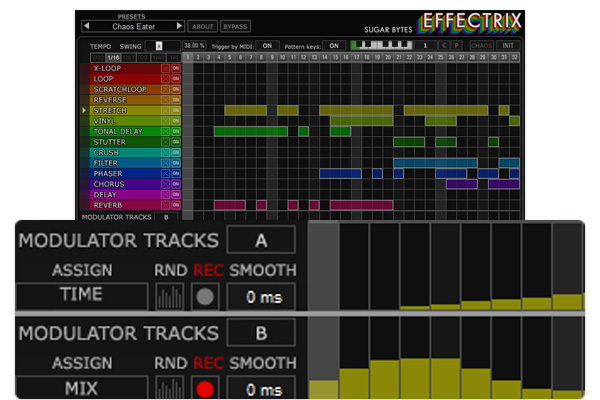Click the previous preset arrow
The height and width of the screenshot is (400, 600).
pyautogui.click(x=85, y=26)
